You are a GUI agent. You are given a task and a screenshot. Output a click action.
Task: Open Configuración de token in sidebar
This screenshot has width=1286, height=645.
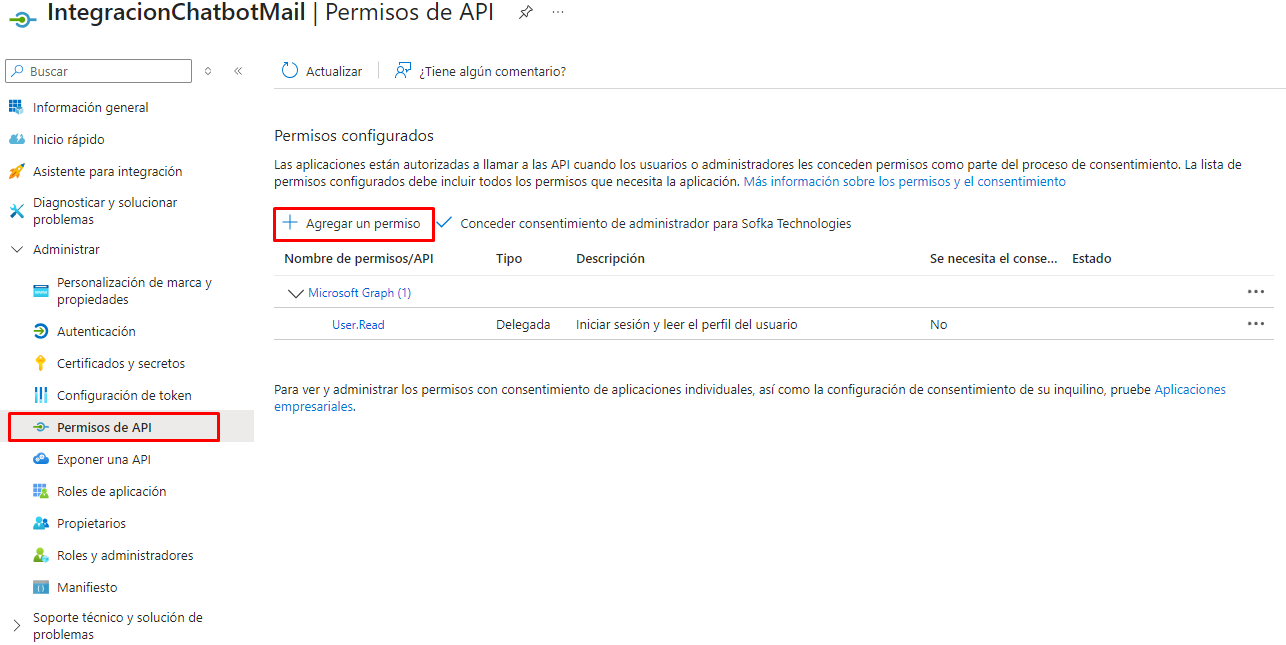tap(124, 395)
